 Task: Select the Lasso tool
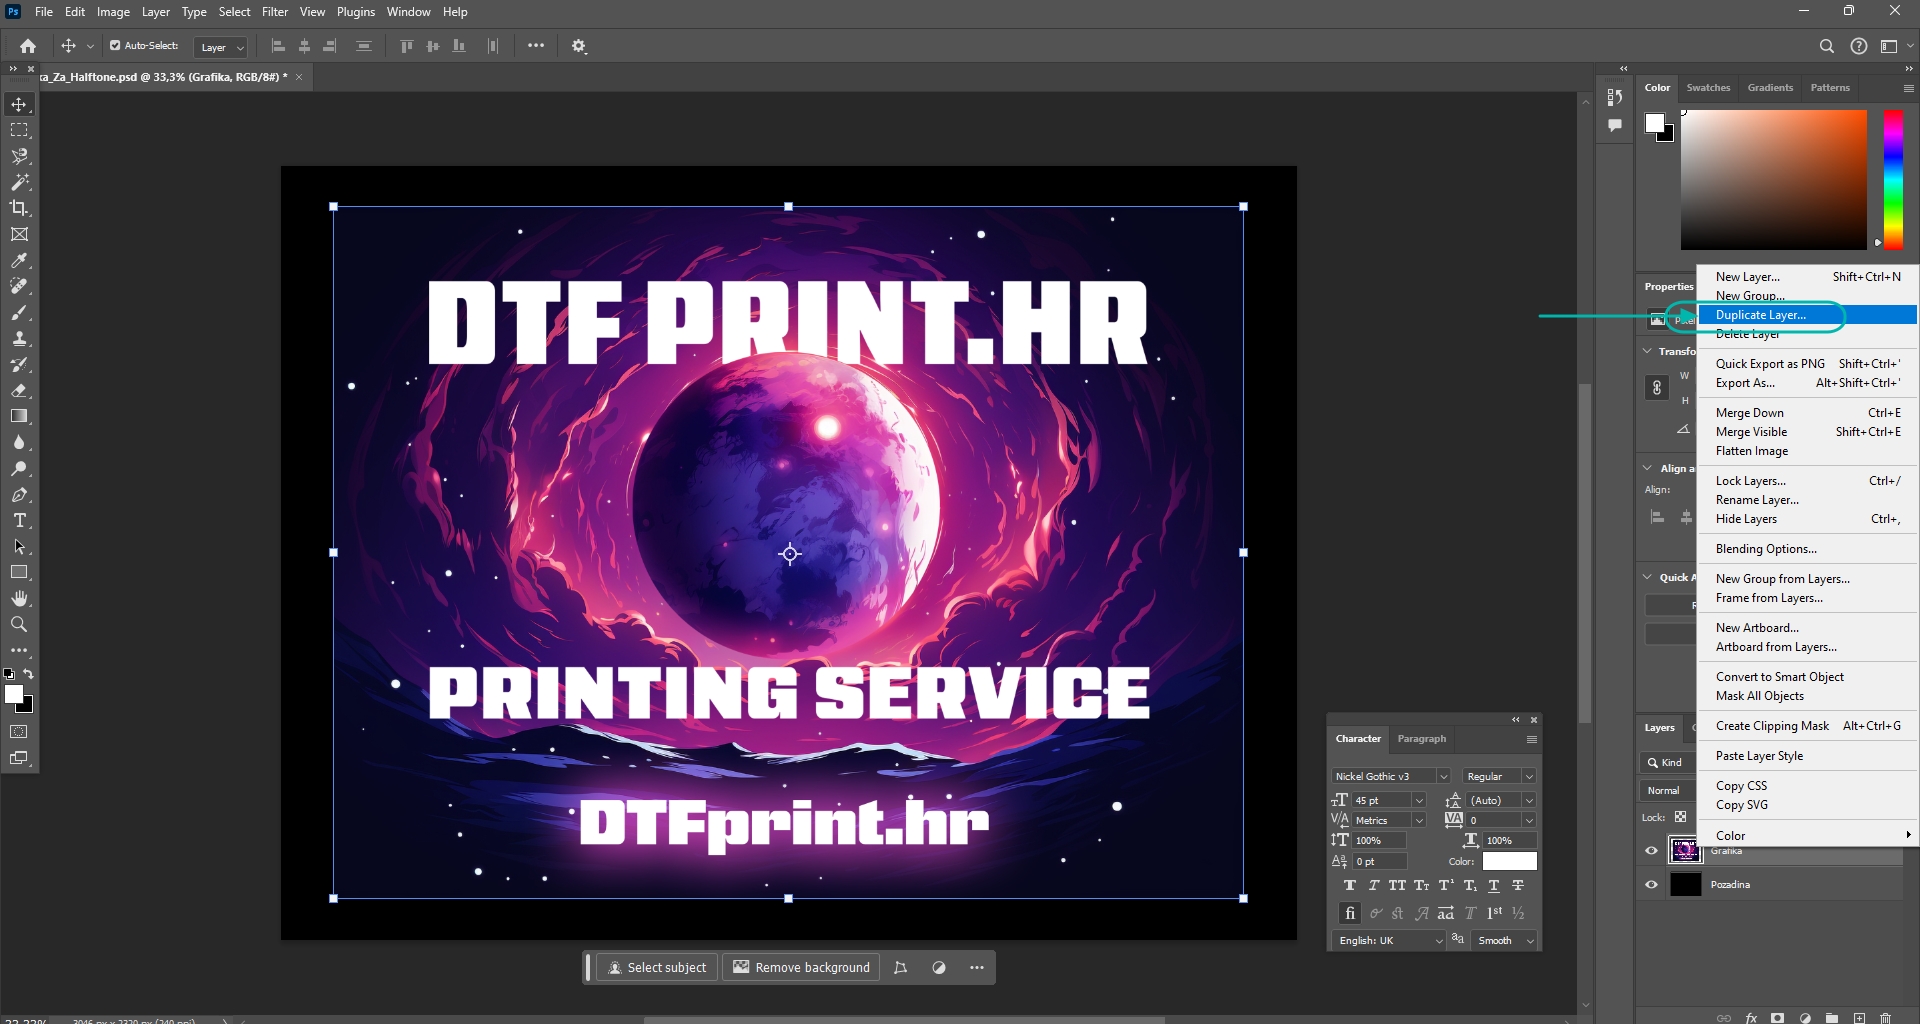click(x=19, y=156)
